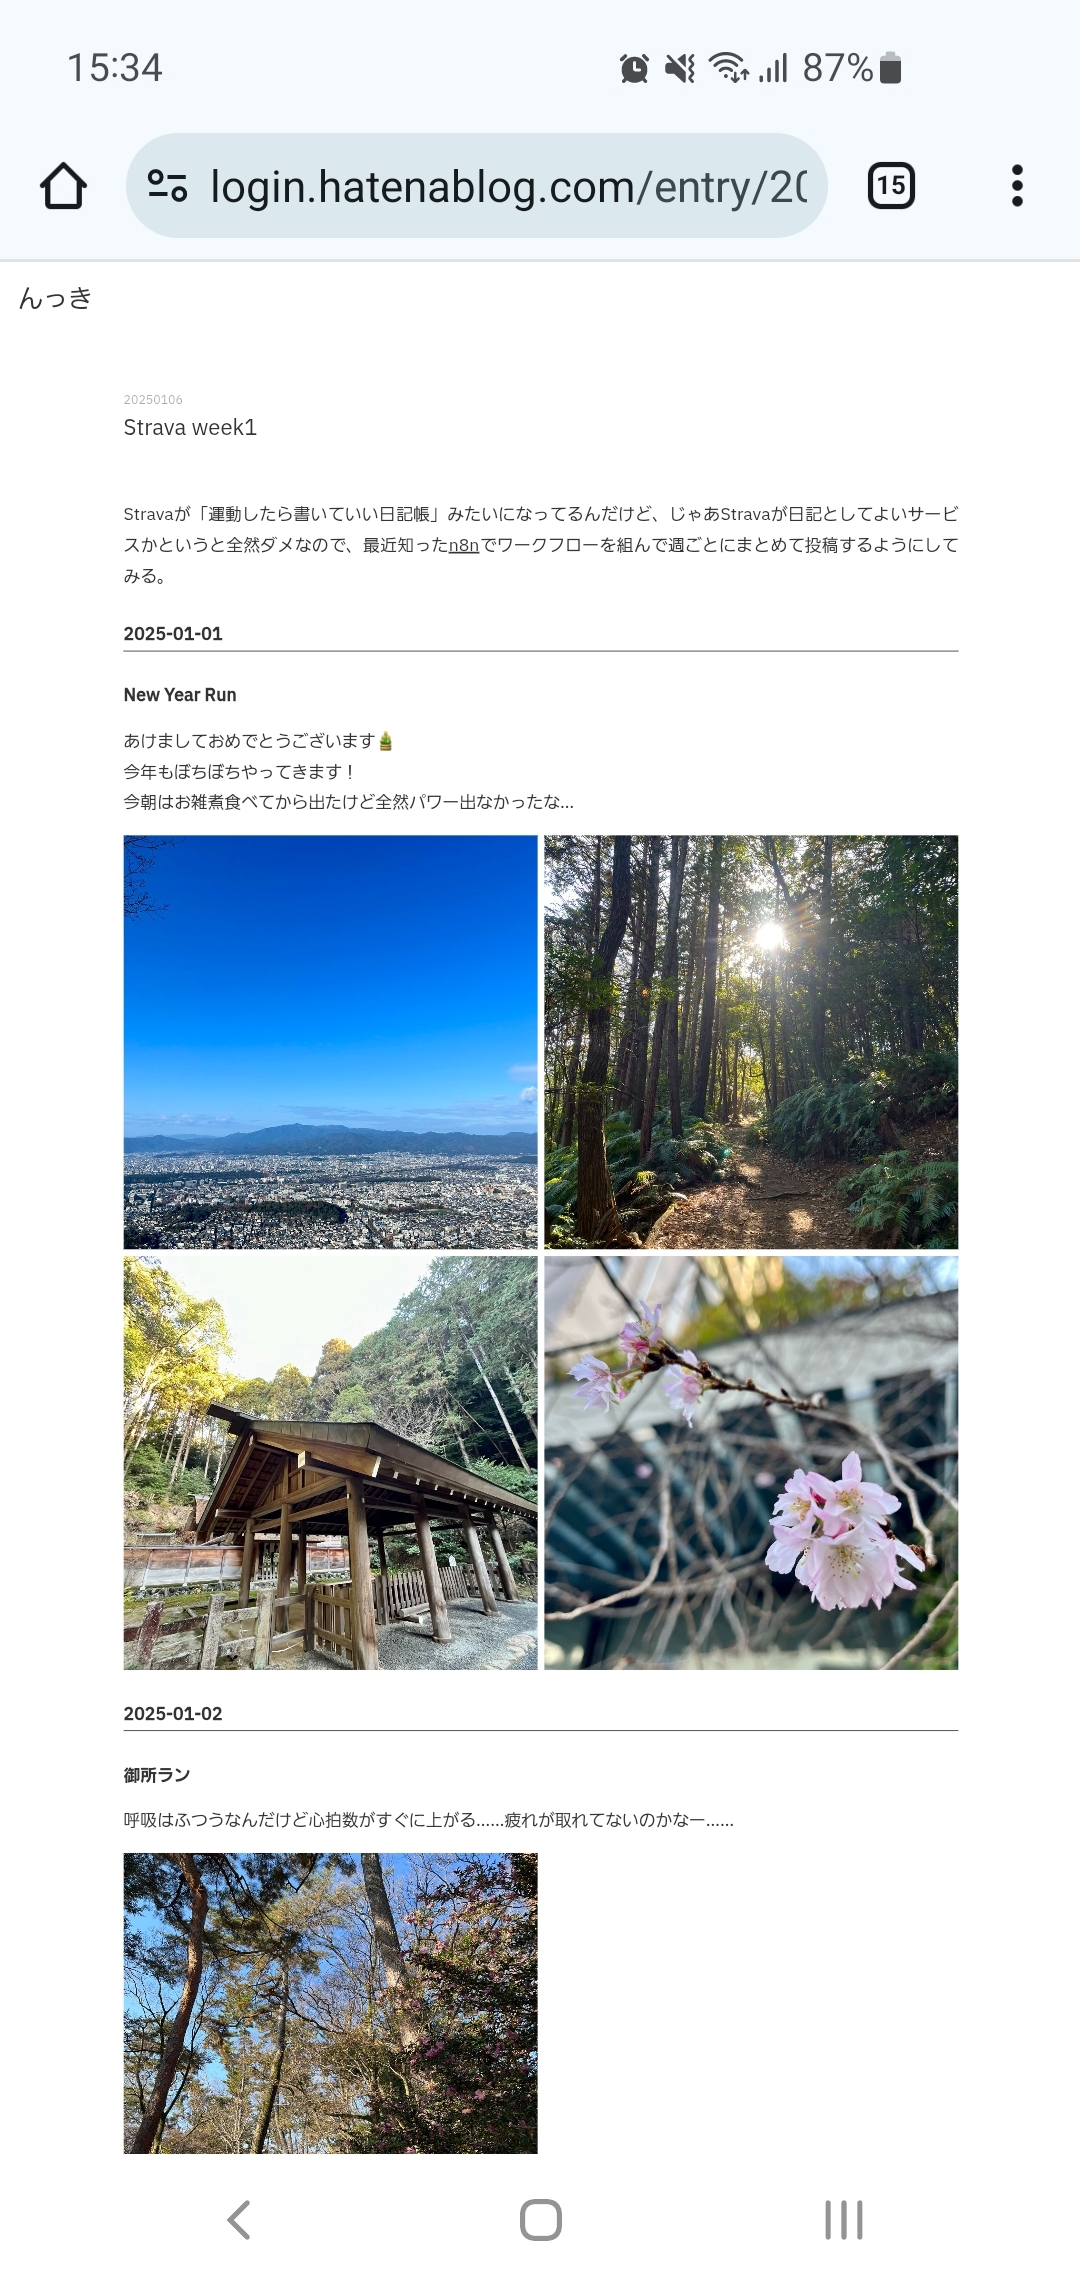Tap the 20250106 date link

click(153, 400)
